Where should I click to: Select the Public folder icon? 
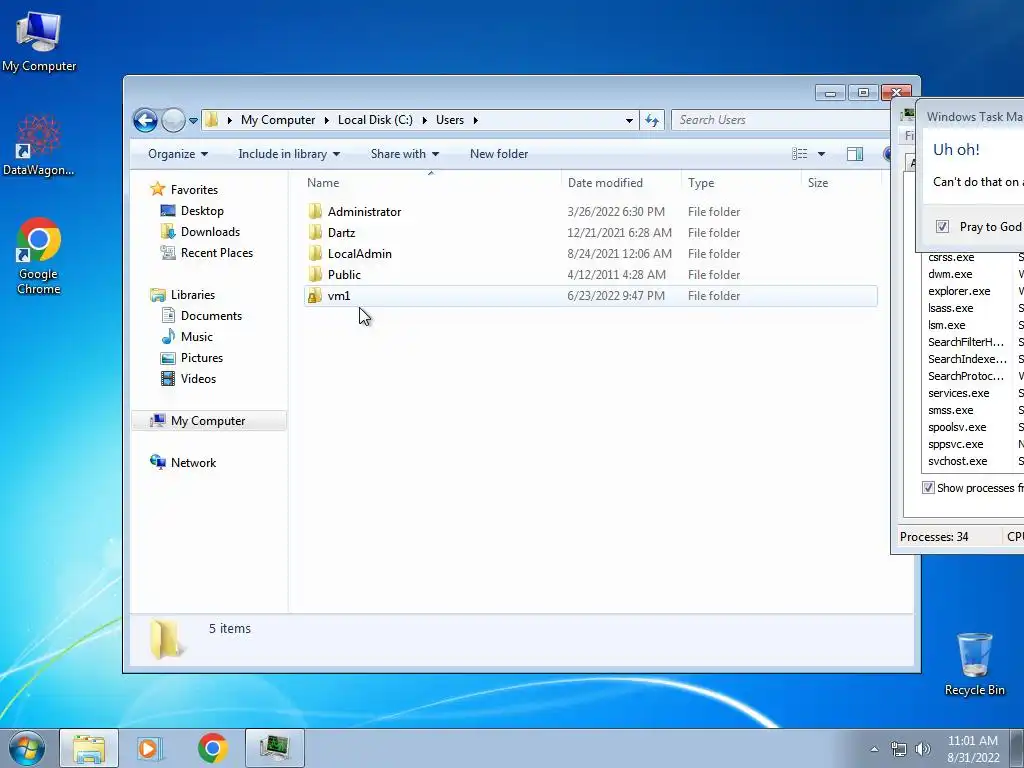click(x=315, y=274)
